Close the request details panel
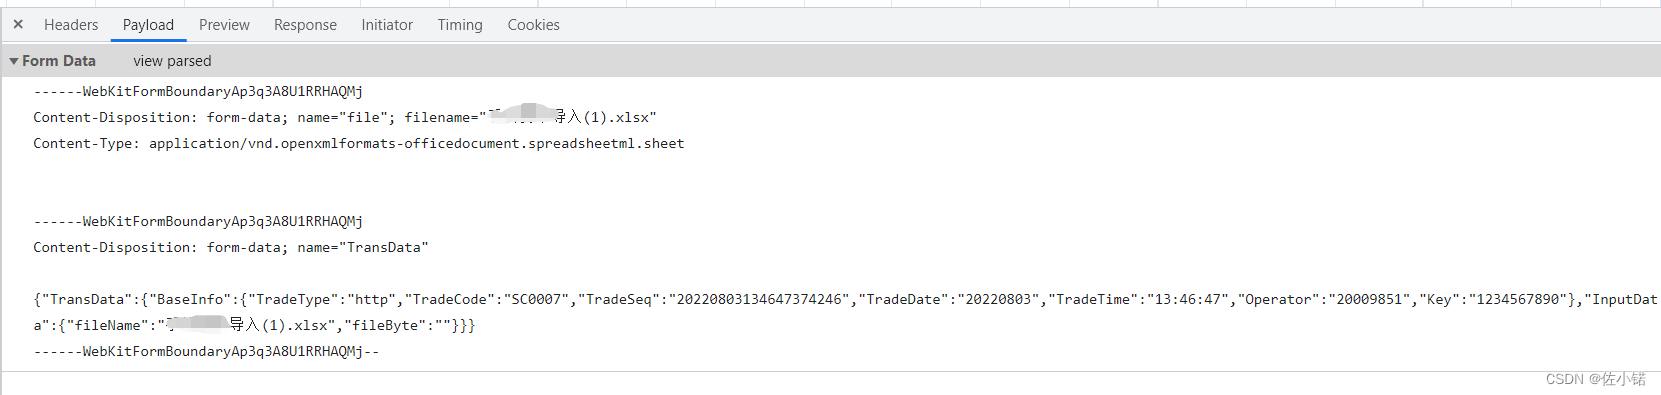Viewport: 1661px width, 395px height. 18,24
